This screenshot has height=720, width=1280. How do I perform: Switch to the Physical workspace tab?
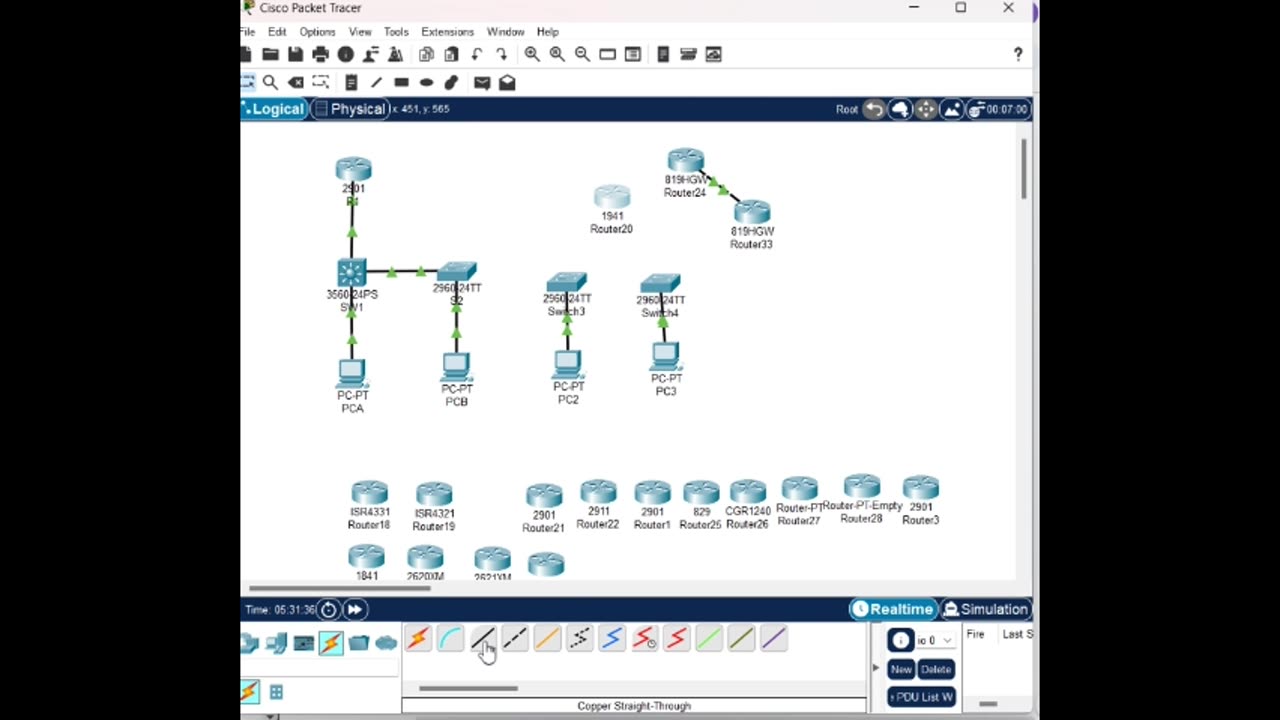click(349, 109)
